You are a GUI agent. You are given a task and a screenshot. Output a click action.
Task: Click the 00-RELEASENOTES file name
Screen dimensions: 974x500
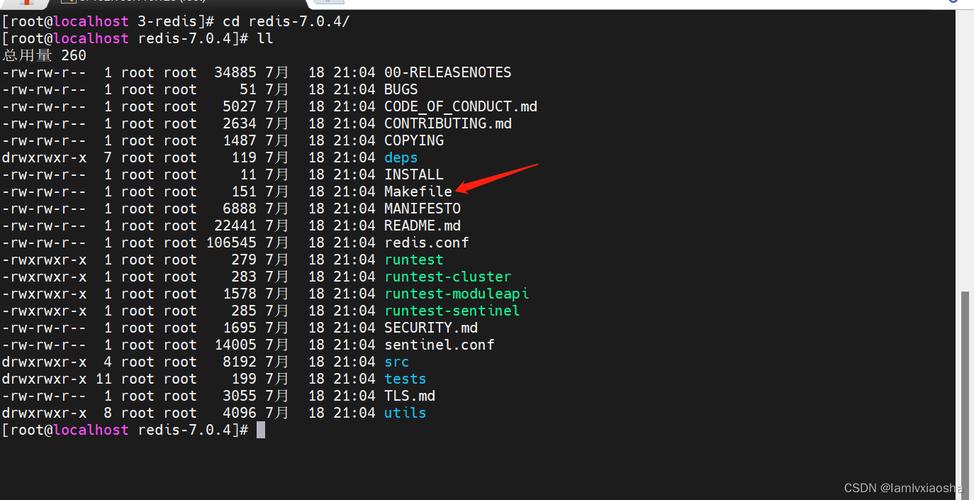click(x=447, y=73)
